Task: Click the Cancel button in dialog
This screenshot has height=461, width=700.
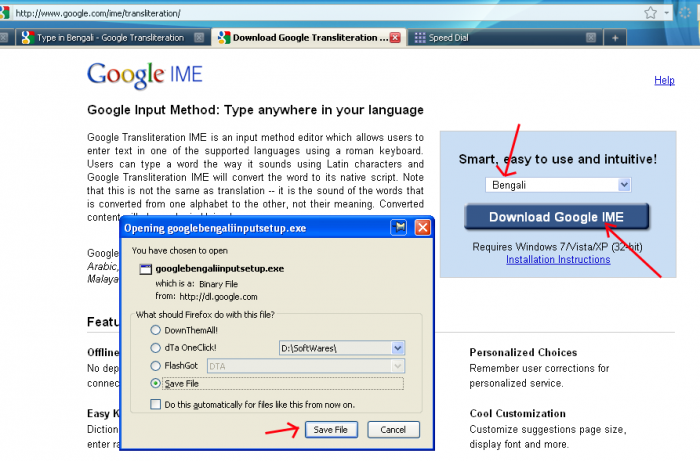Action: coord(393,430)
